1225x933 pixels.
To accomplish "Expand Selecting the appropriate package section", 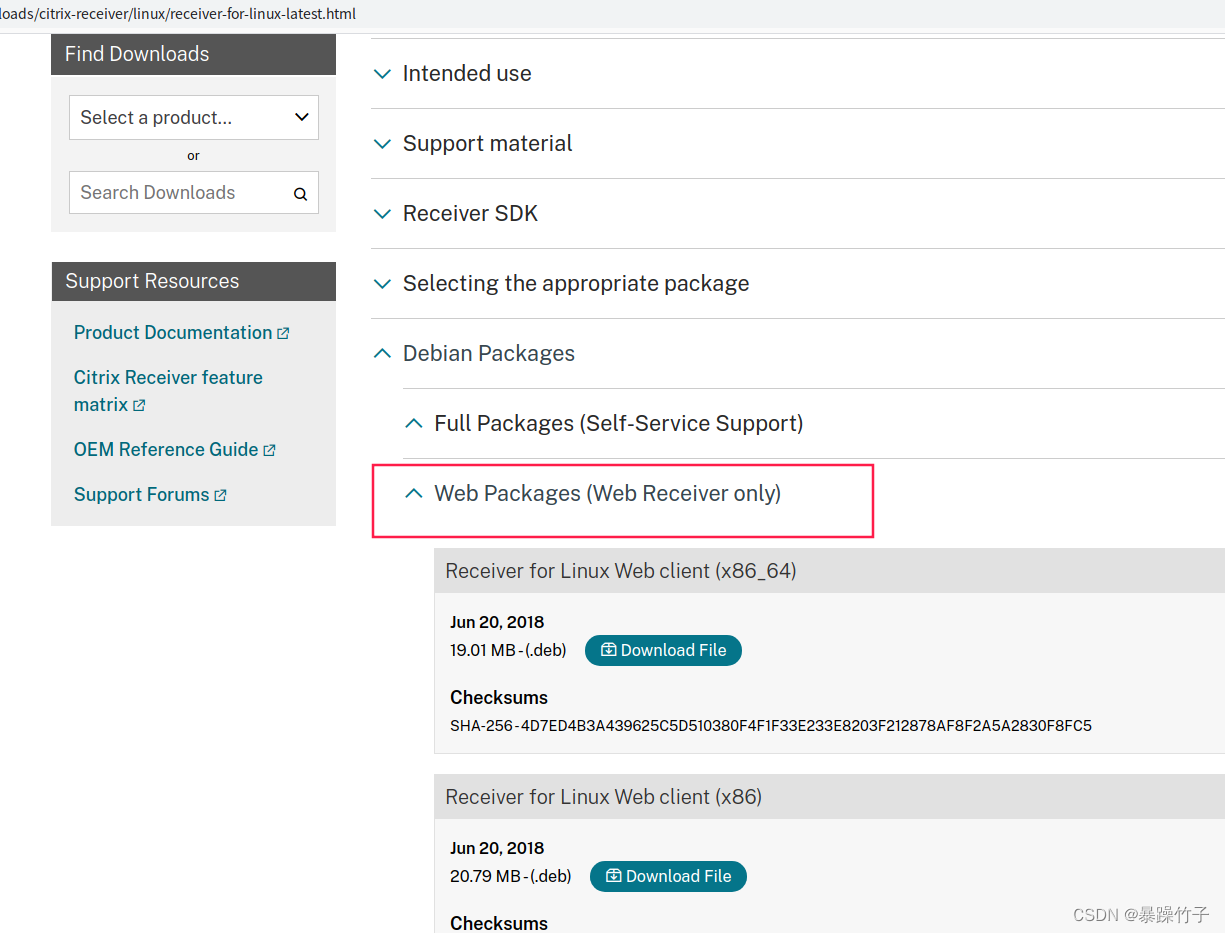I will pos(575,283).
